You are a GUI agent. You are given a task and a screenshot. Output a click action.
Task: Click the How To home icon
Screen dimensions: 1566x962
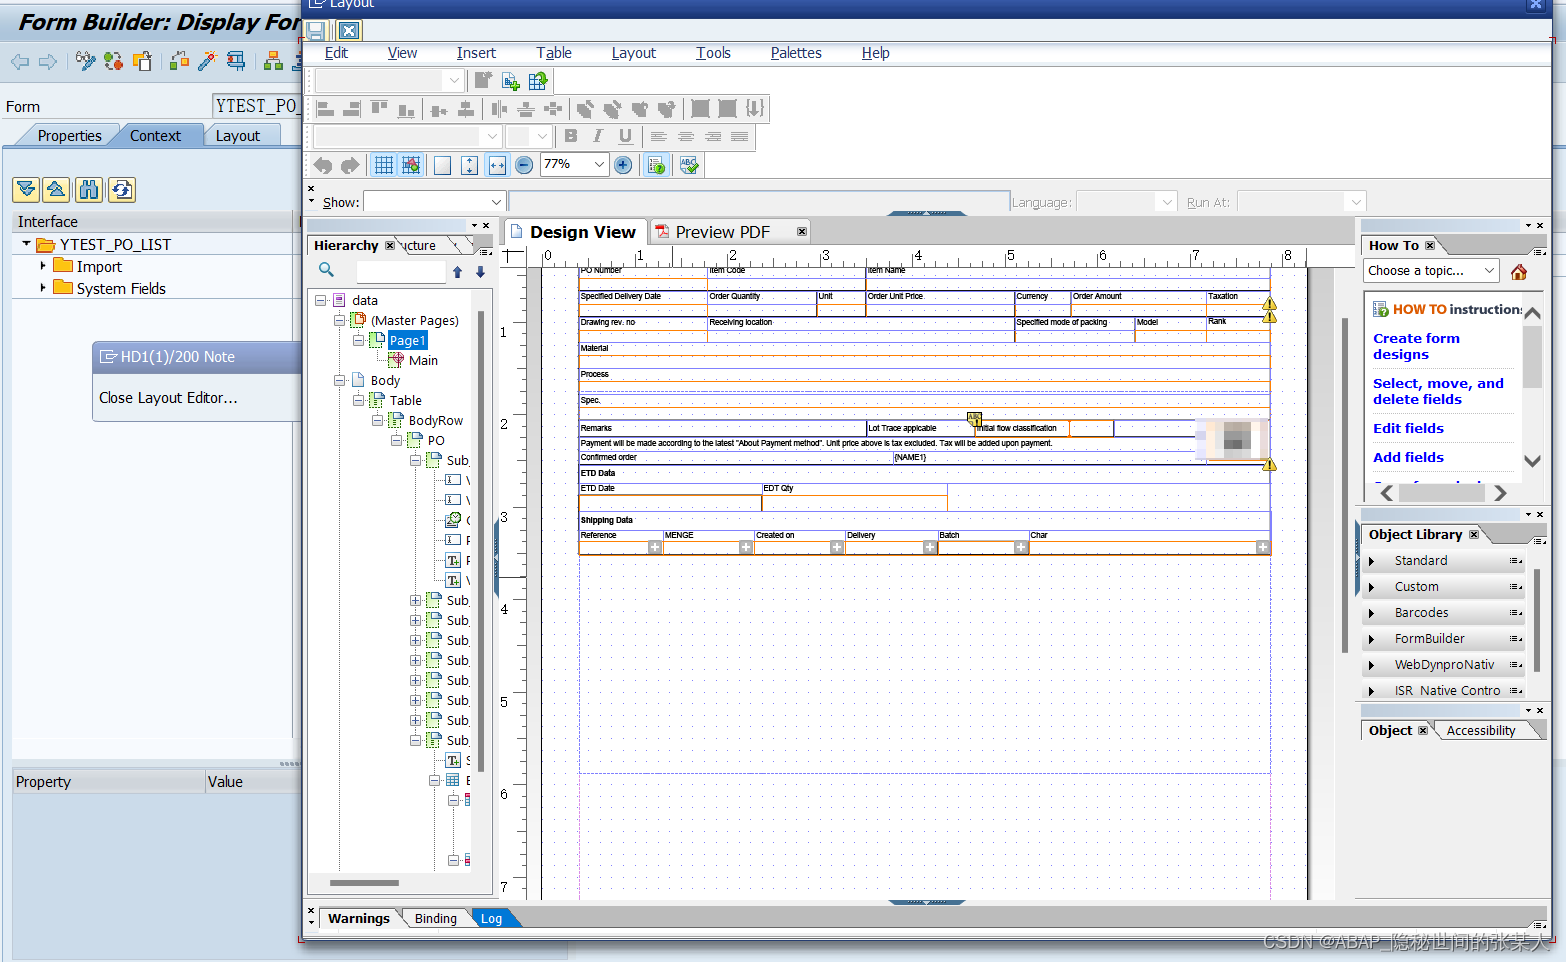pyautogui.click(x=1519, y=271)
